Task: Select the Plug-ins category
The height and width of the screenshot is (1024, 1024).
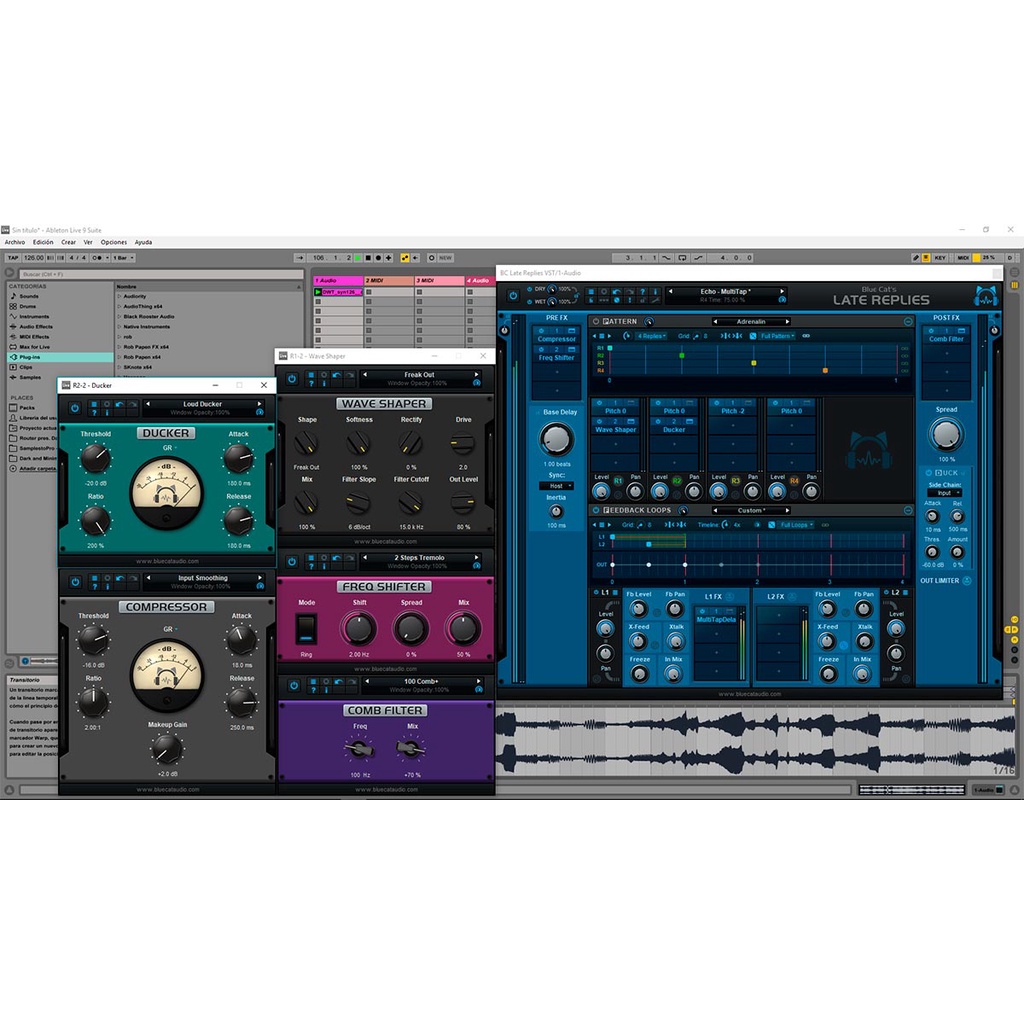Action: coord(61,357)
